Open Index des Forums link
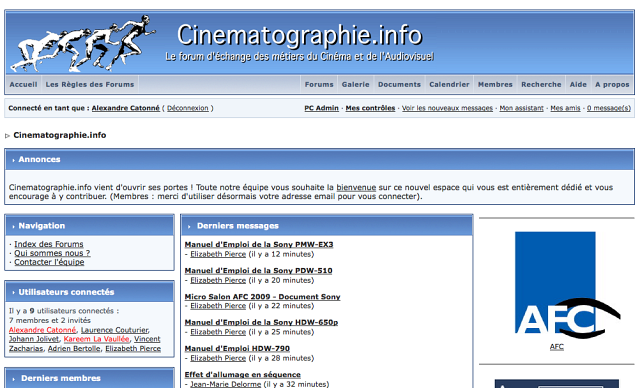Screen dimensions: 640x388 click(x=49, y=244)
